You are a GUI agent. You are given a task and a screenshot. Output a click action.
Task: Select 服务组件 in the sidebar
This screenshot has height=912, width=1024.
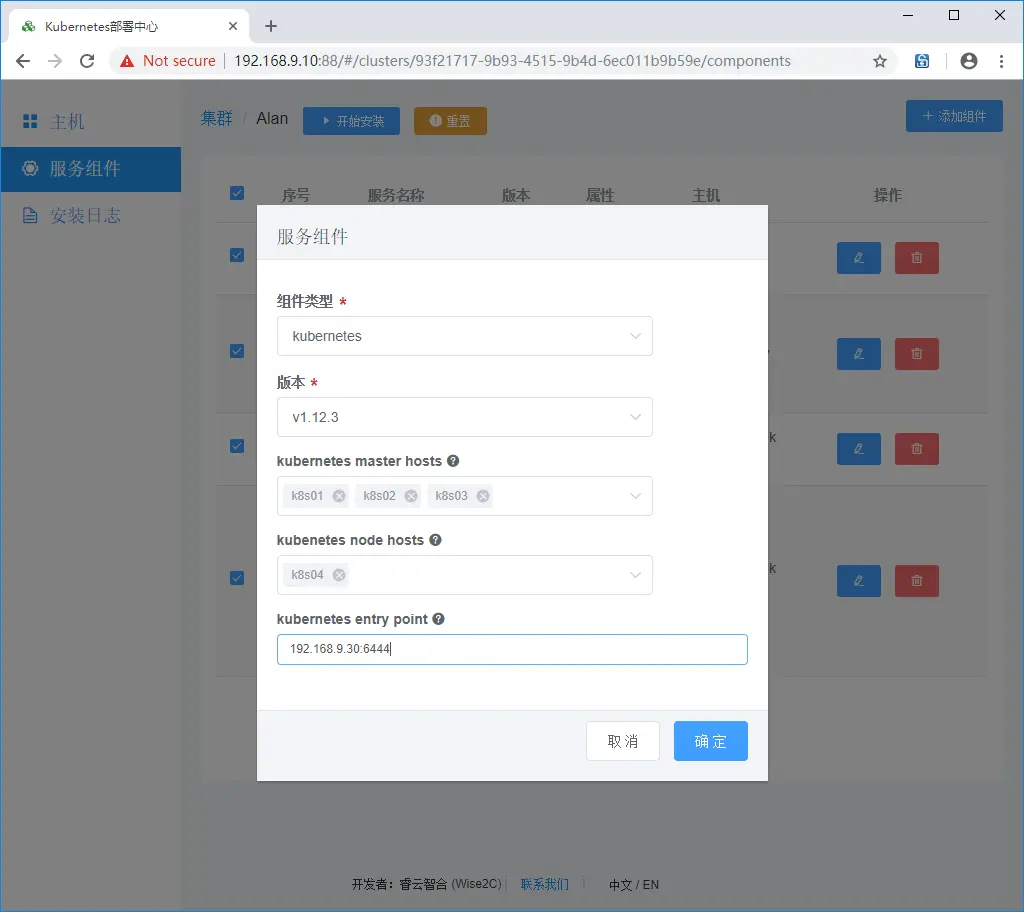click(x=91, y=169)
